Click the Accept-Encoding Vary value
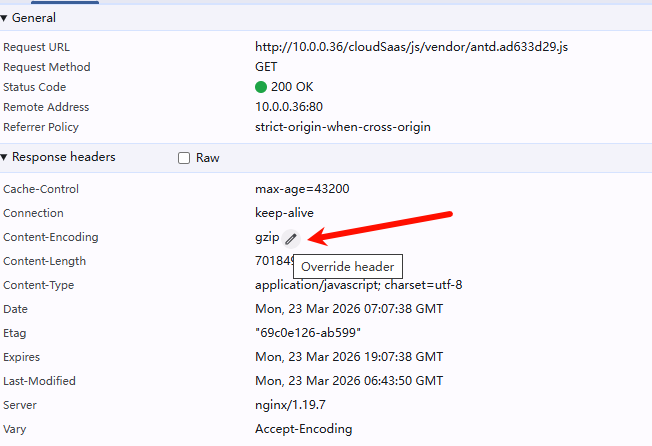 (304, 429)
